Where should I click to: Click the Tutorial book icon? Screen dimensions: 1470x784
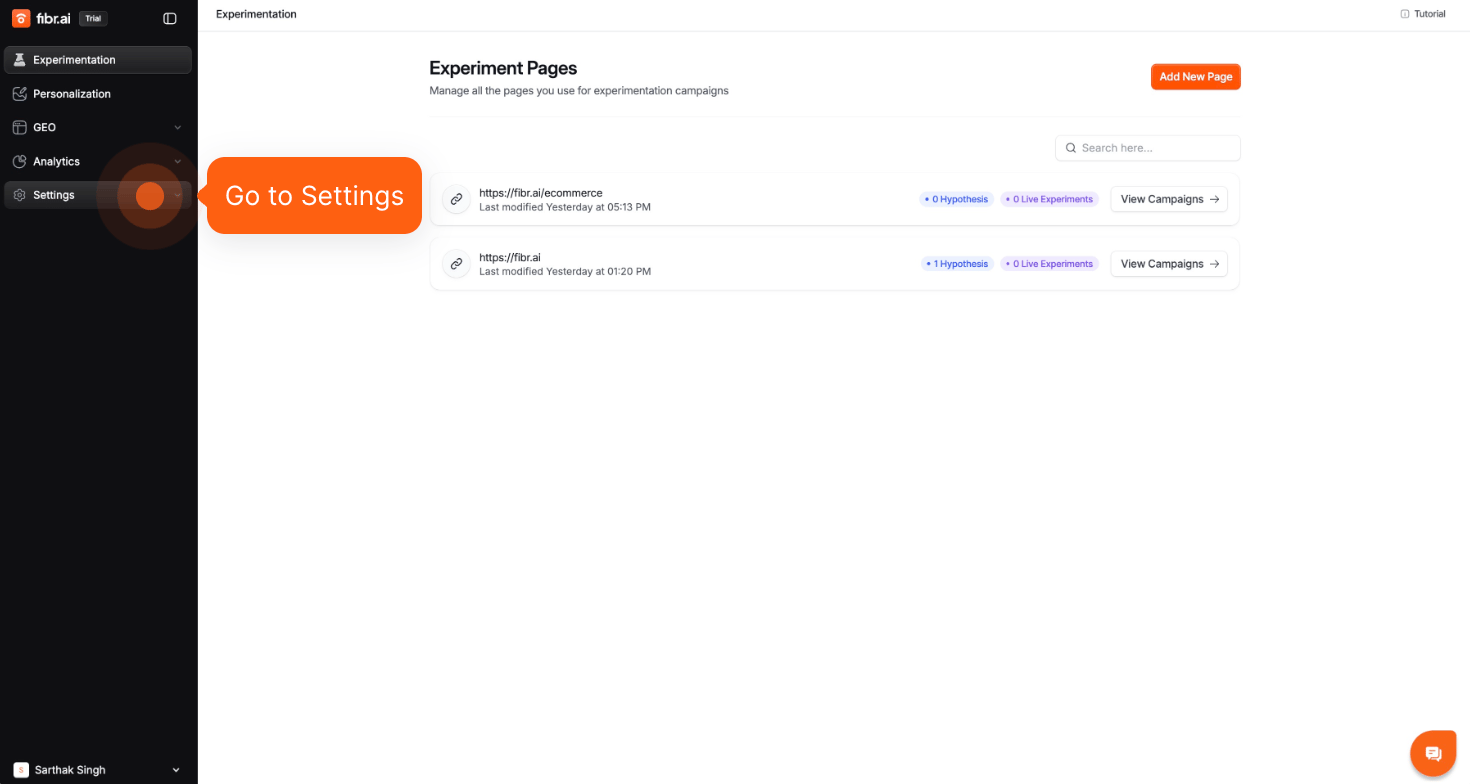pos(1405,14)
